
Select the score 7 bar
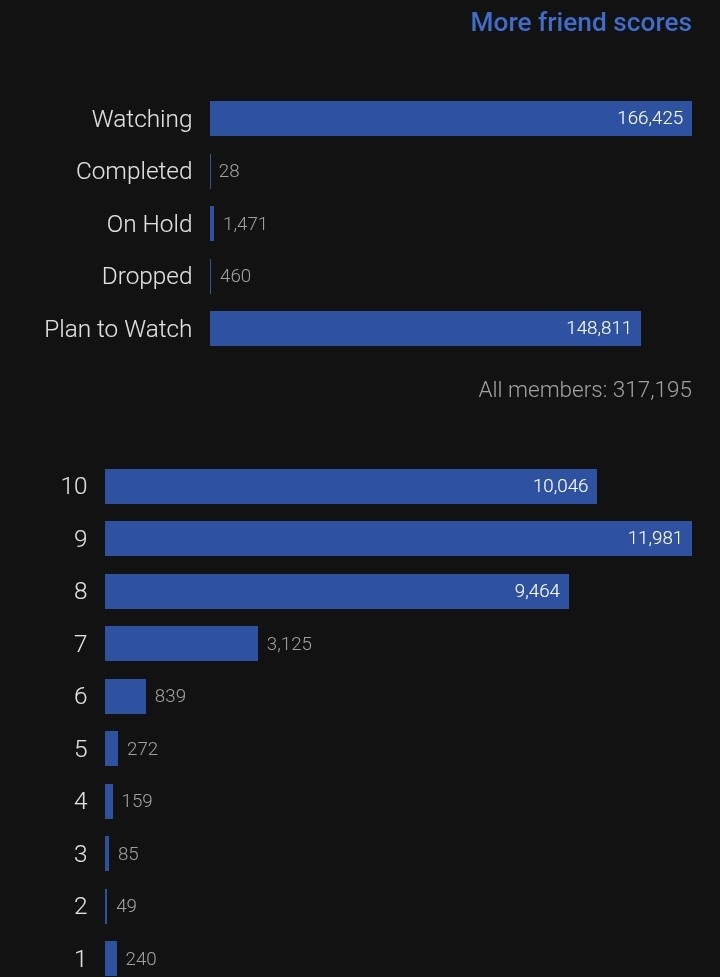181,643
